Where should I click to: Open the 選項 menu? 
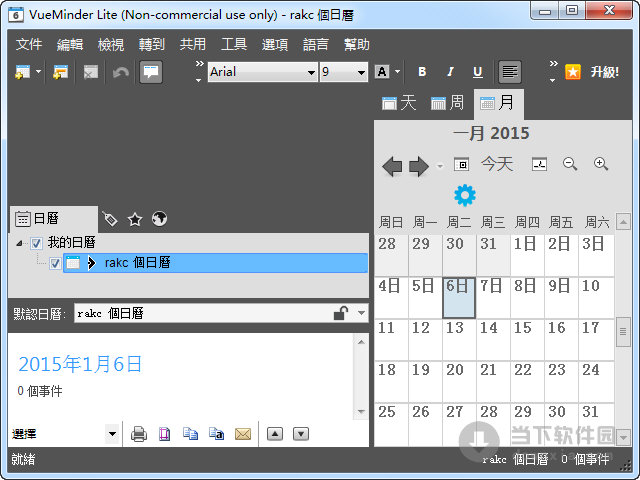(x=275, y=44)
